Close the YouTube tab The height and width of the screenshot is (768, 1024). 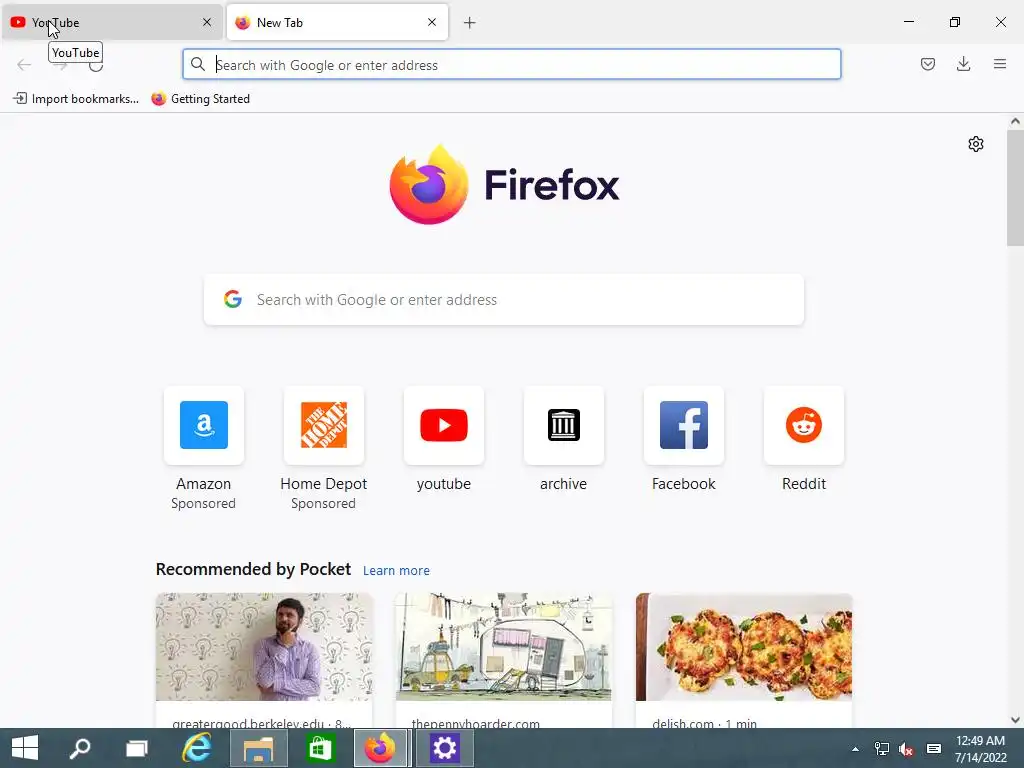(207, 22)
